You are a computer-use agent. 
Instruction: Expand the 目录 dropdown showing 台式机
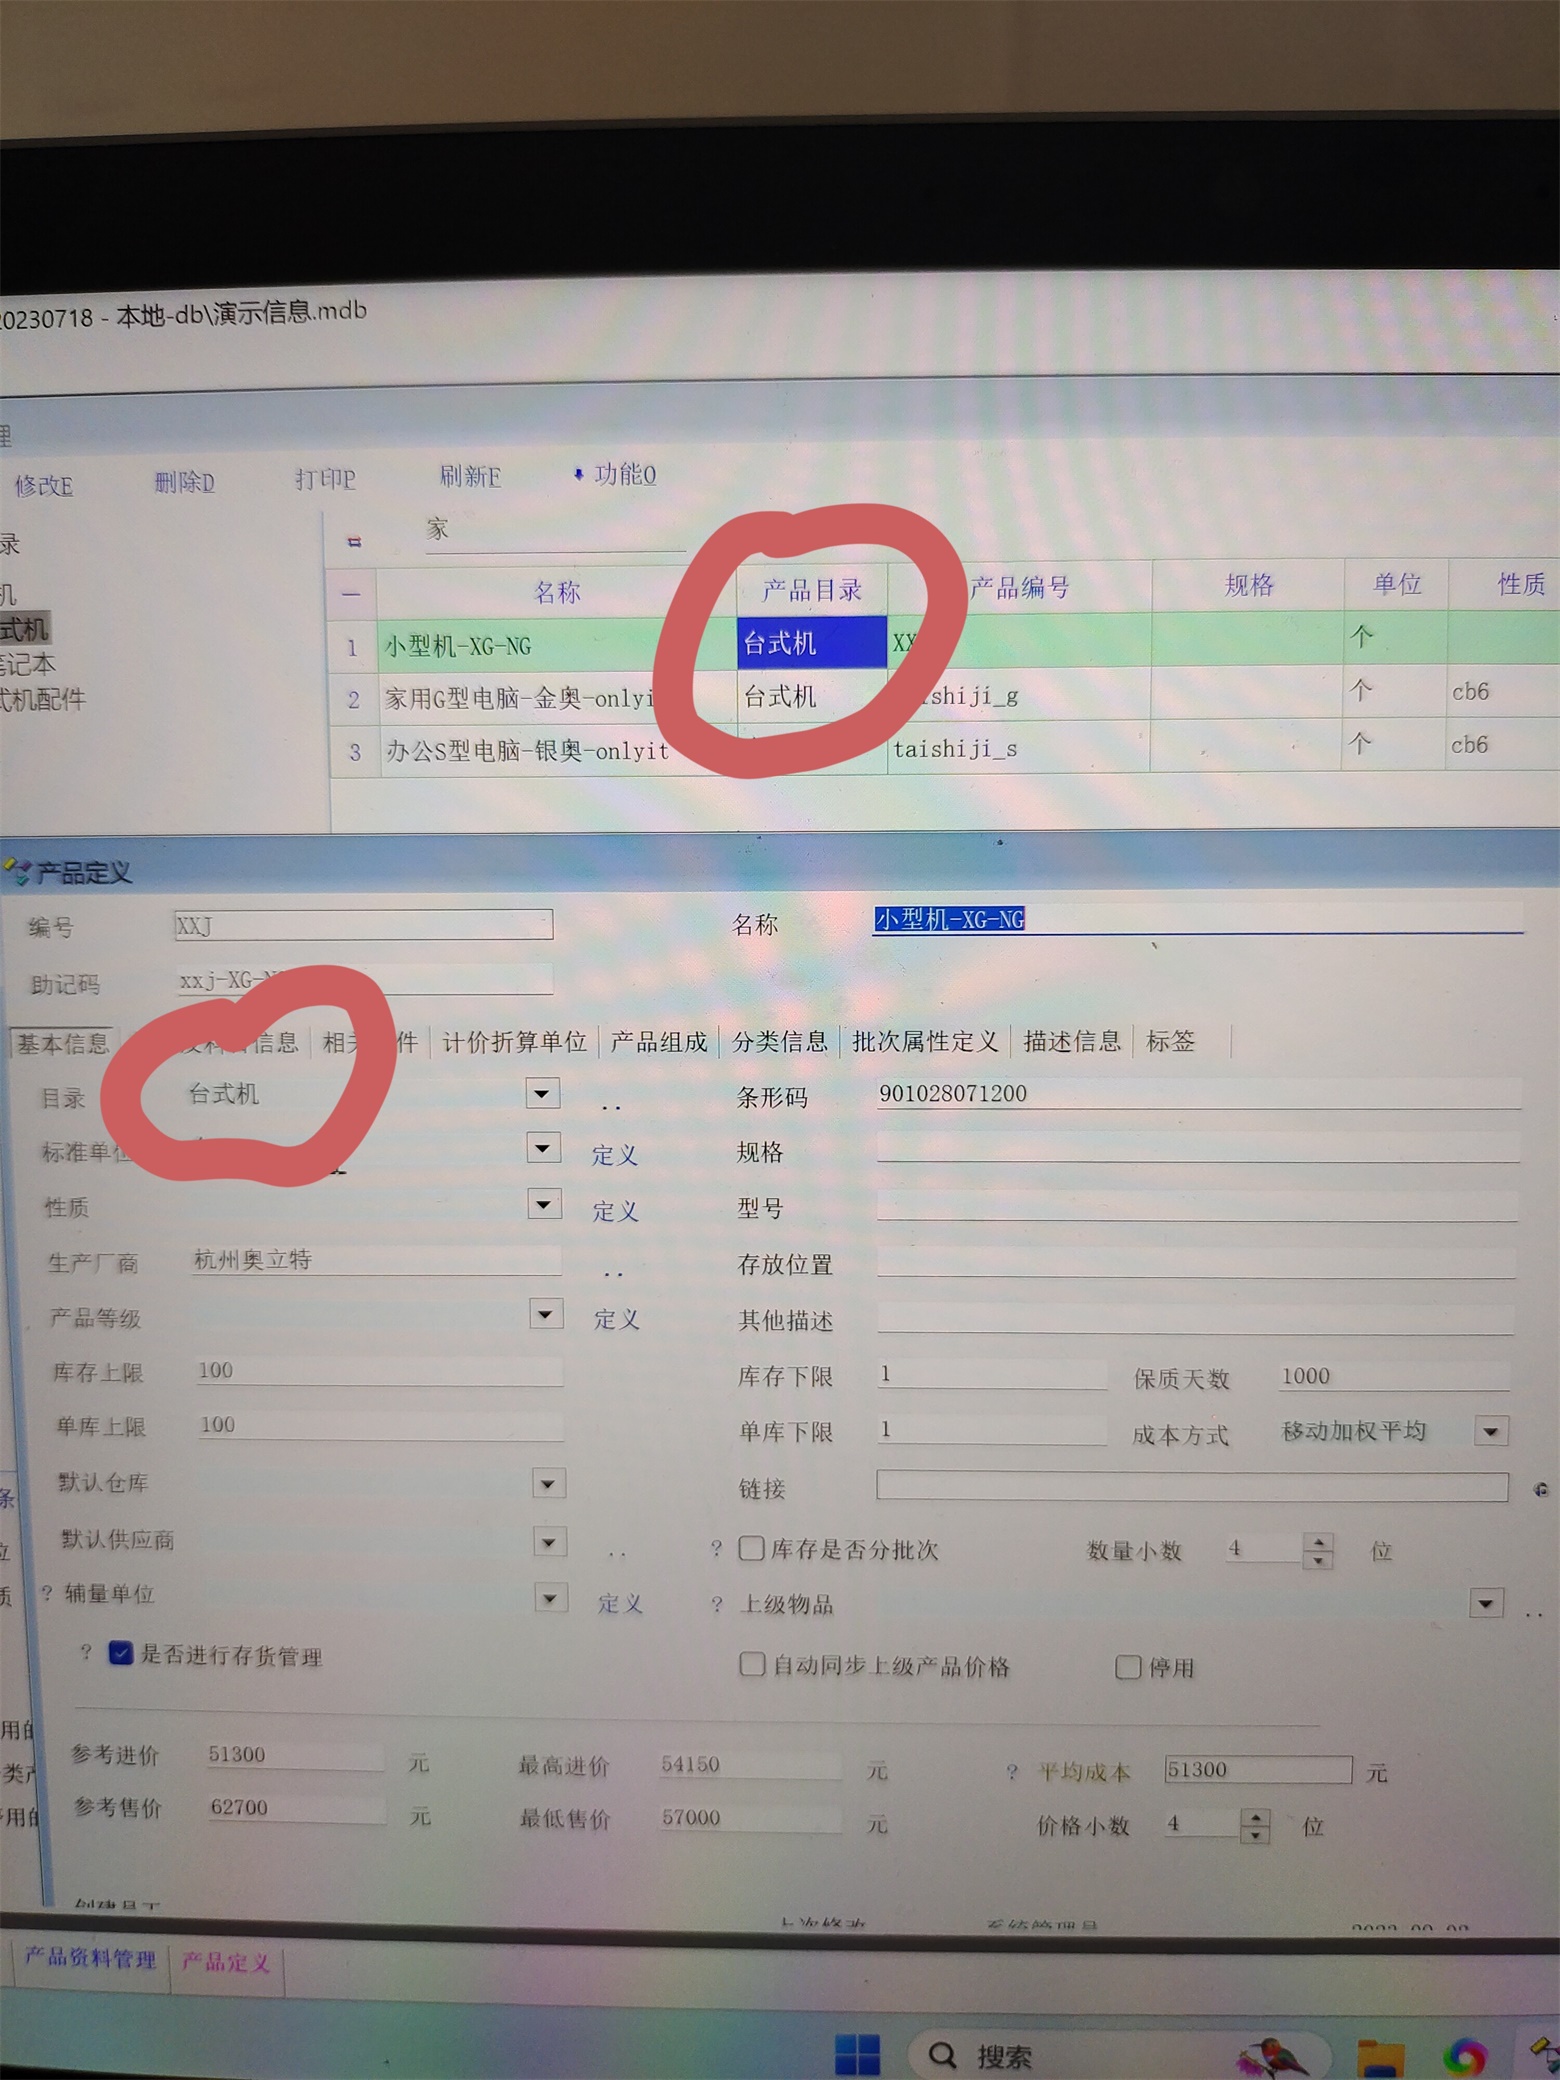click(x=542, y=1094)
